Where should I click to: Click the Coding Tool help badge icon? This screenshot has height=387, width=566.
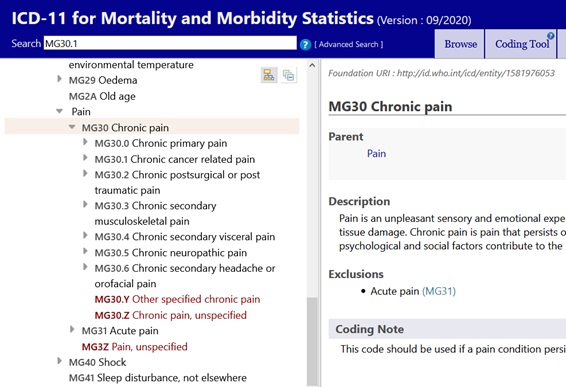coord(550,35)
